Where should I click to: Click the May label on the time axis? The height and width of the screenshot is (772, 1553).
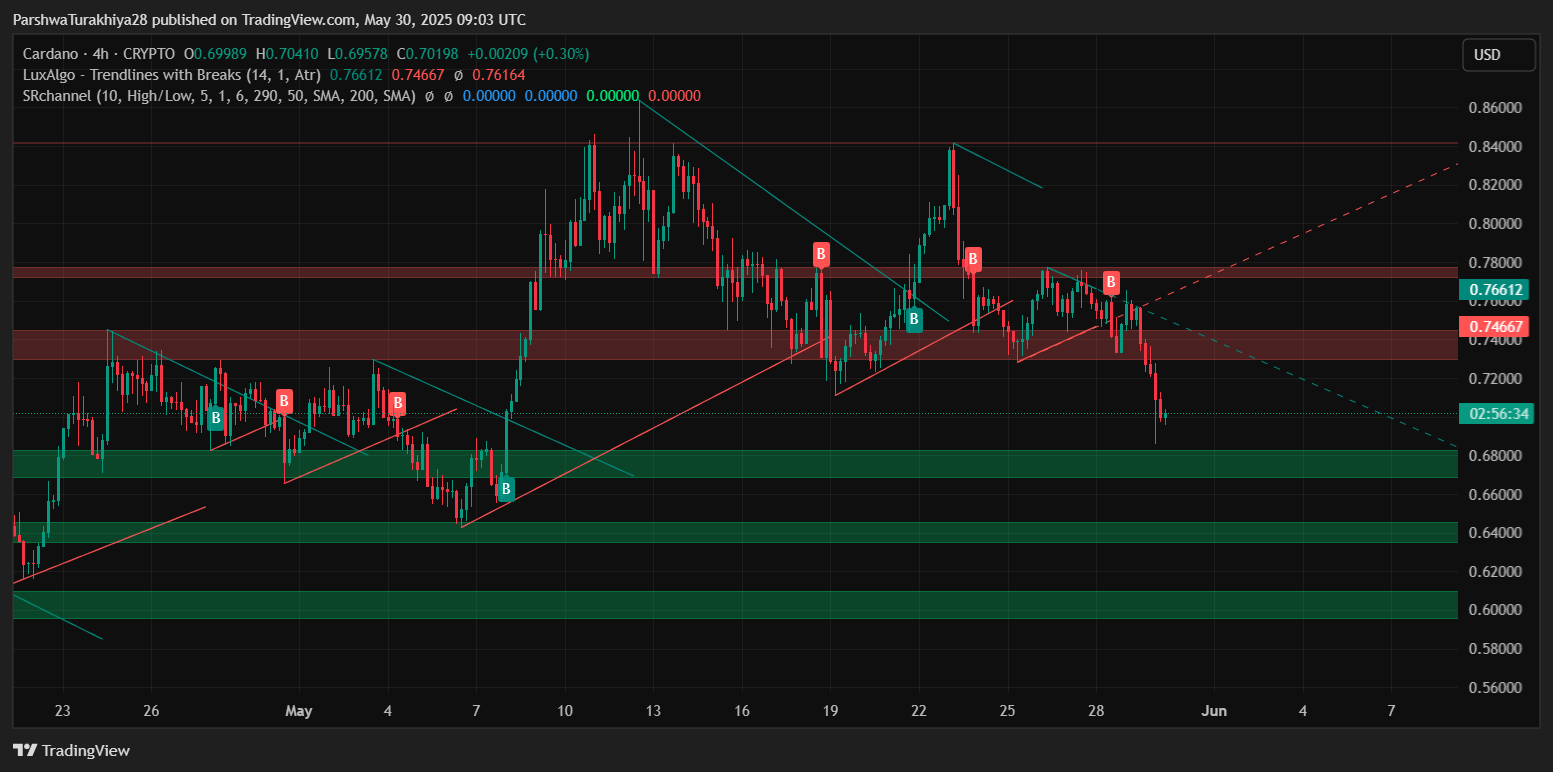(299, 711)
